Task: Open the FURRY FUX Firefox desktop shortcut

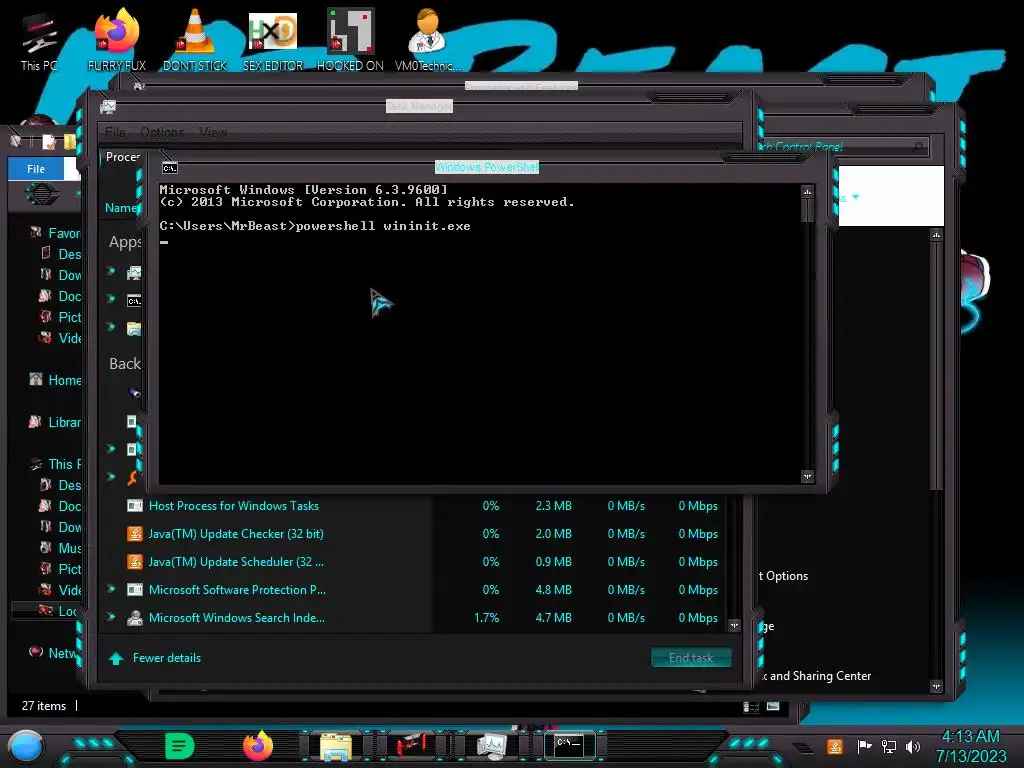Action: click(117, 40)
